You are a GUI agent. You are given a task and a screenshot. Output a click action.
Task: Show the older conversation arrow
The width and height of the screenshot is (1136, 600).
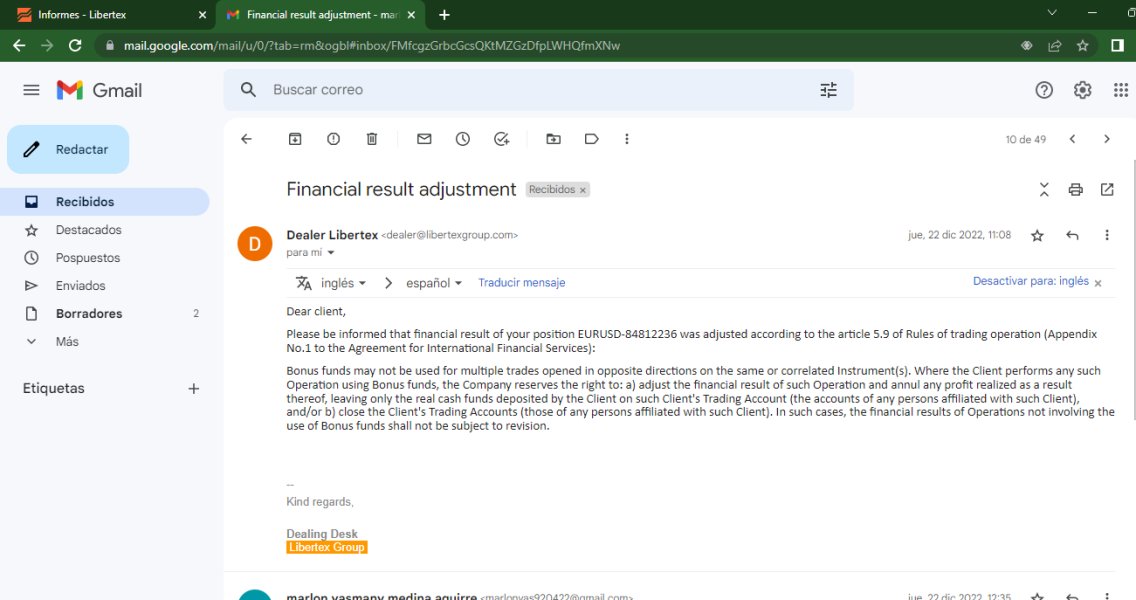(x=1106, y=139)
